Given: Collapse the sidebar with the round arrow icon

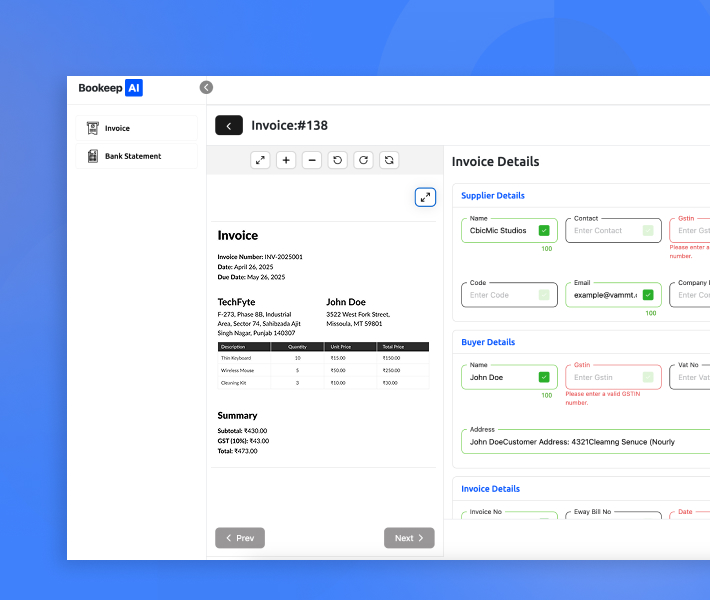Looking at the screenshot, I should [x=206, y=88].
